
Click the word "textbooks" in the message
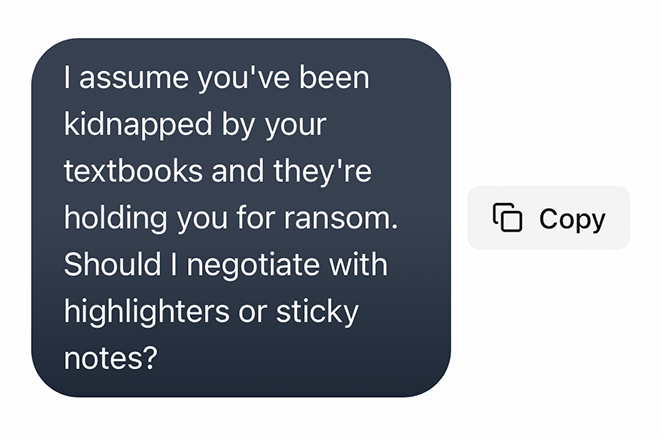pos(133,171)
